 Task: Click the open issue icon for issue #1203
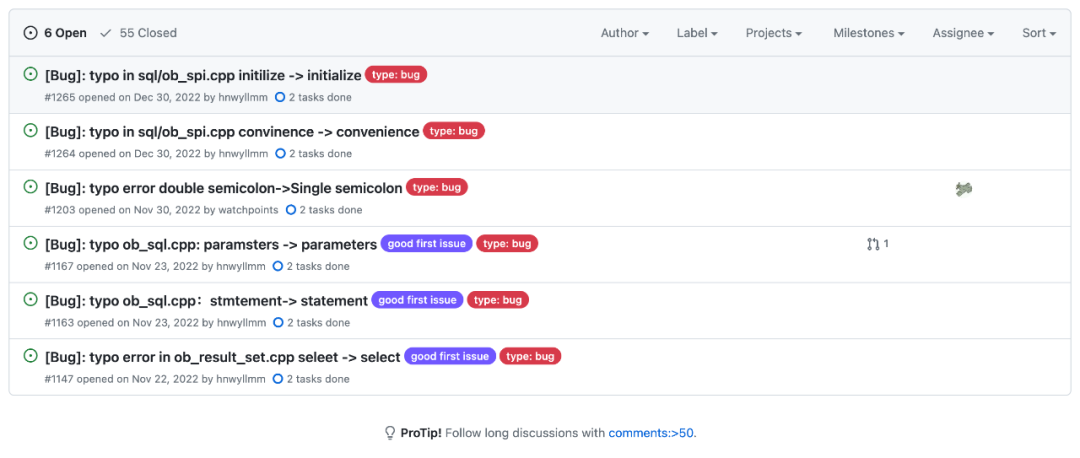(x=31, y=187)
